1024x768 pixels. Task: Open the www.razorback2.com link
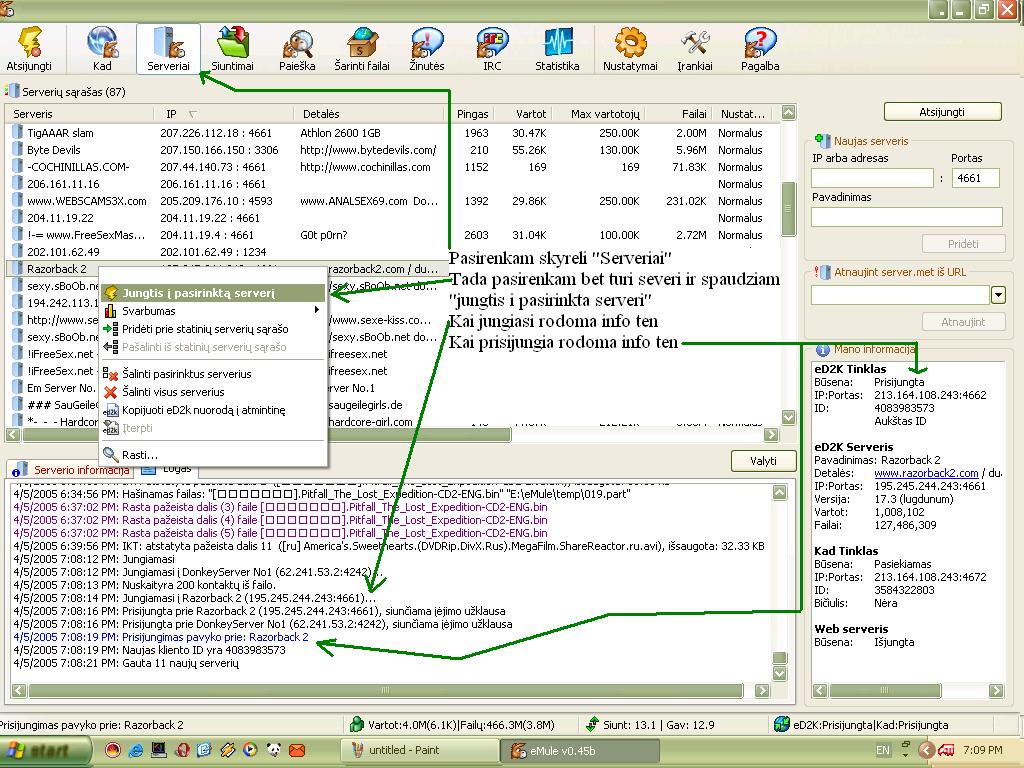pyautogui.click(x=926, y=473)
